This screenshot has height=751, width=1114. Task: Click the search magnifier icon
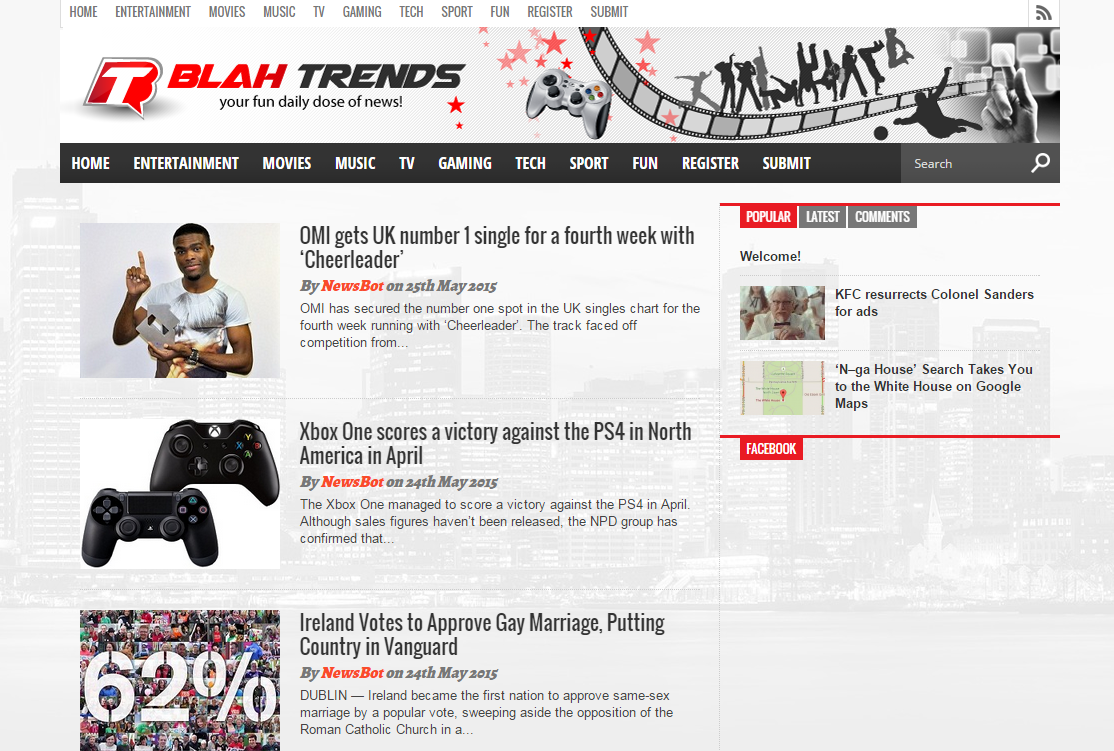[x=1040, y=163]
